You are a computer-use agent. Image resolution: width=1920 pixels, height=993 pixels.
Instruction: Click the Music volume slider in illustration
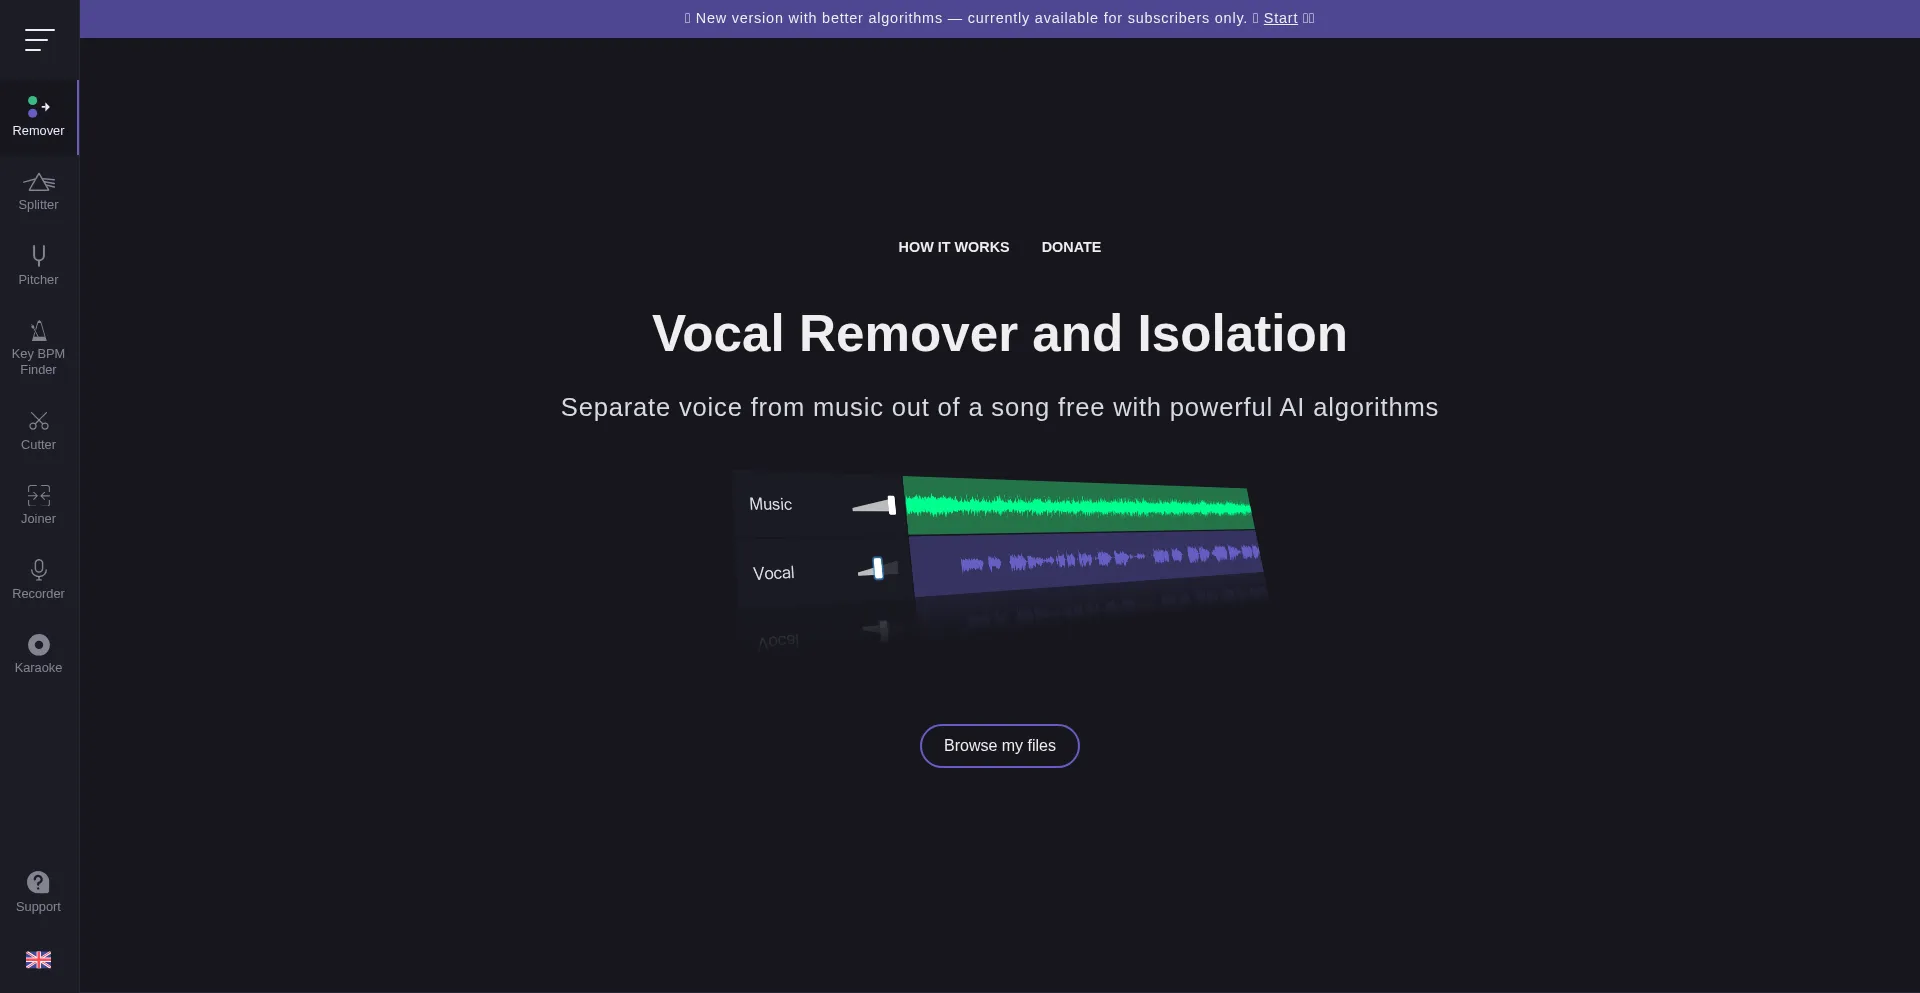(x=875, y=505)
